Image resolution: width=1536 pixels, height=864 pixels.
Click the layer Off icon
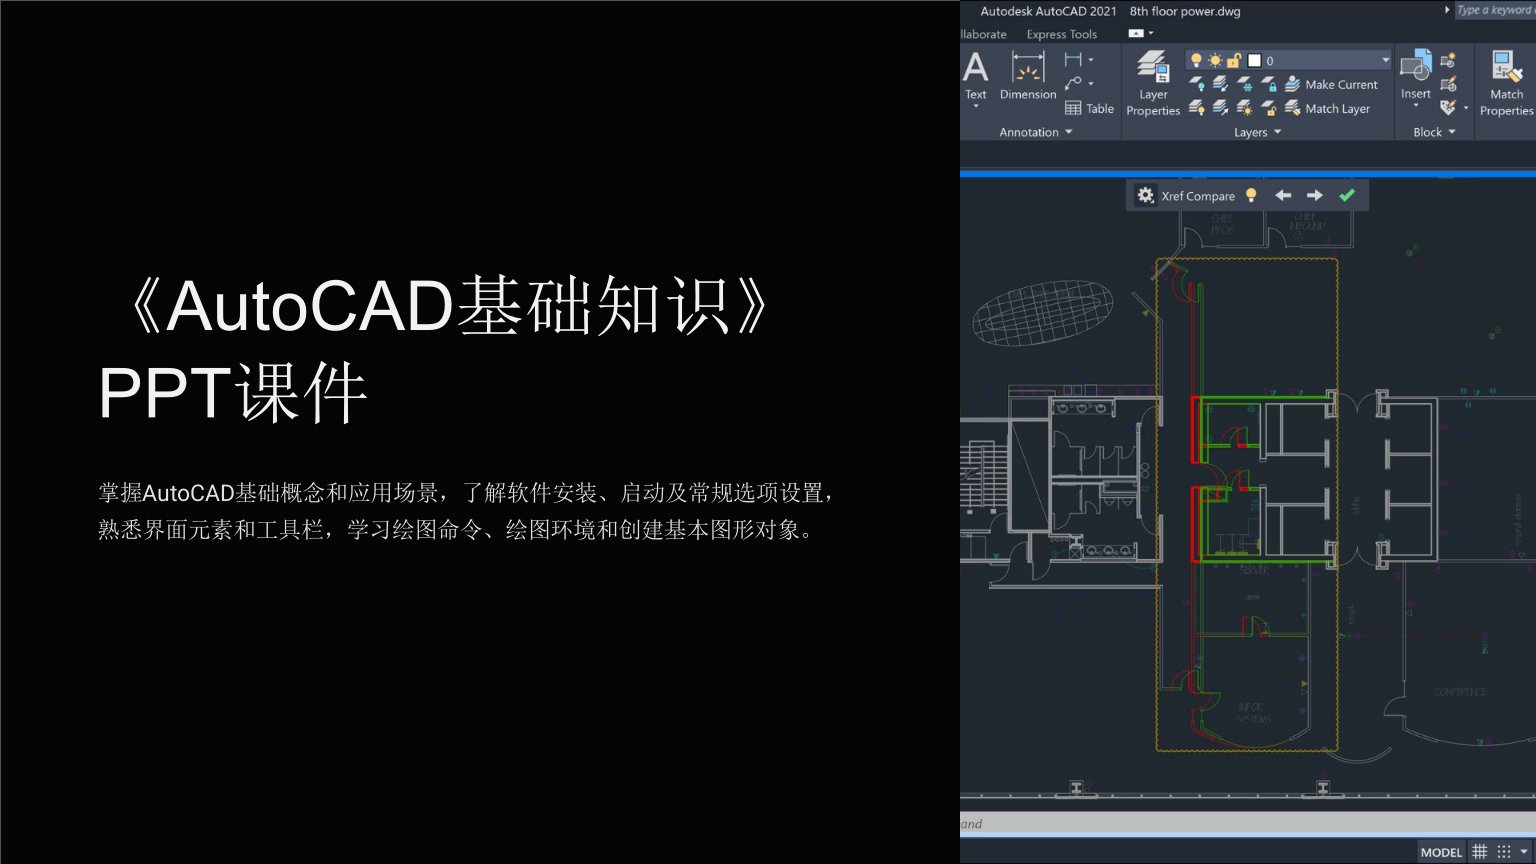tap(1197, 84)
